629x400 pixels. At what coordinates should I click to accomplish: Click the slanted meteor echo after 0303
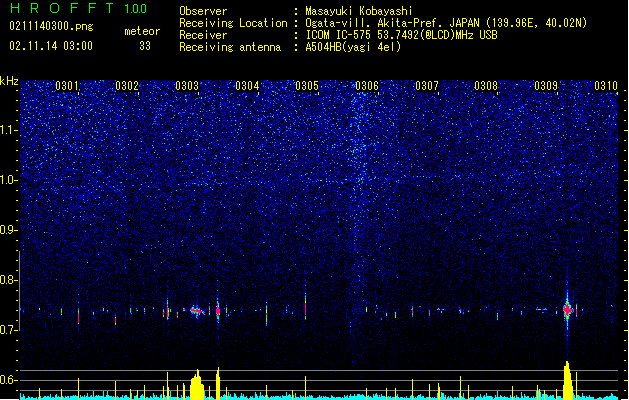tap(197, 311)
